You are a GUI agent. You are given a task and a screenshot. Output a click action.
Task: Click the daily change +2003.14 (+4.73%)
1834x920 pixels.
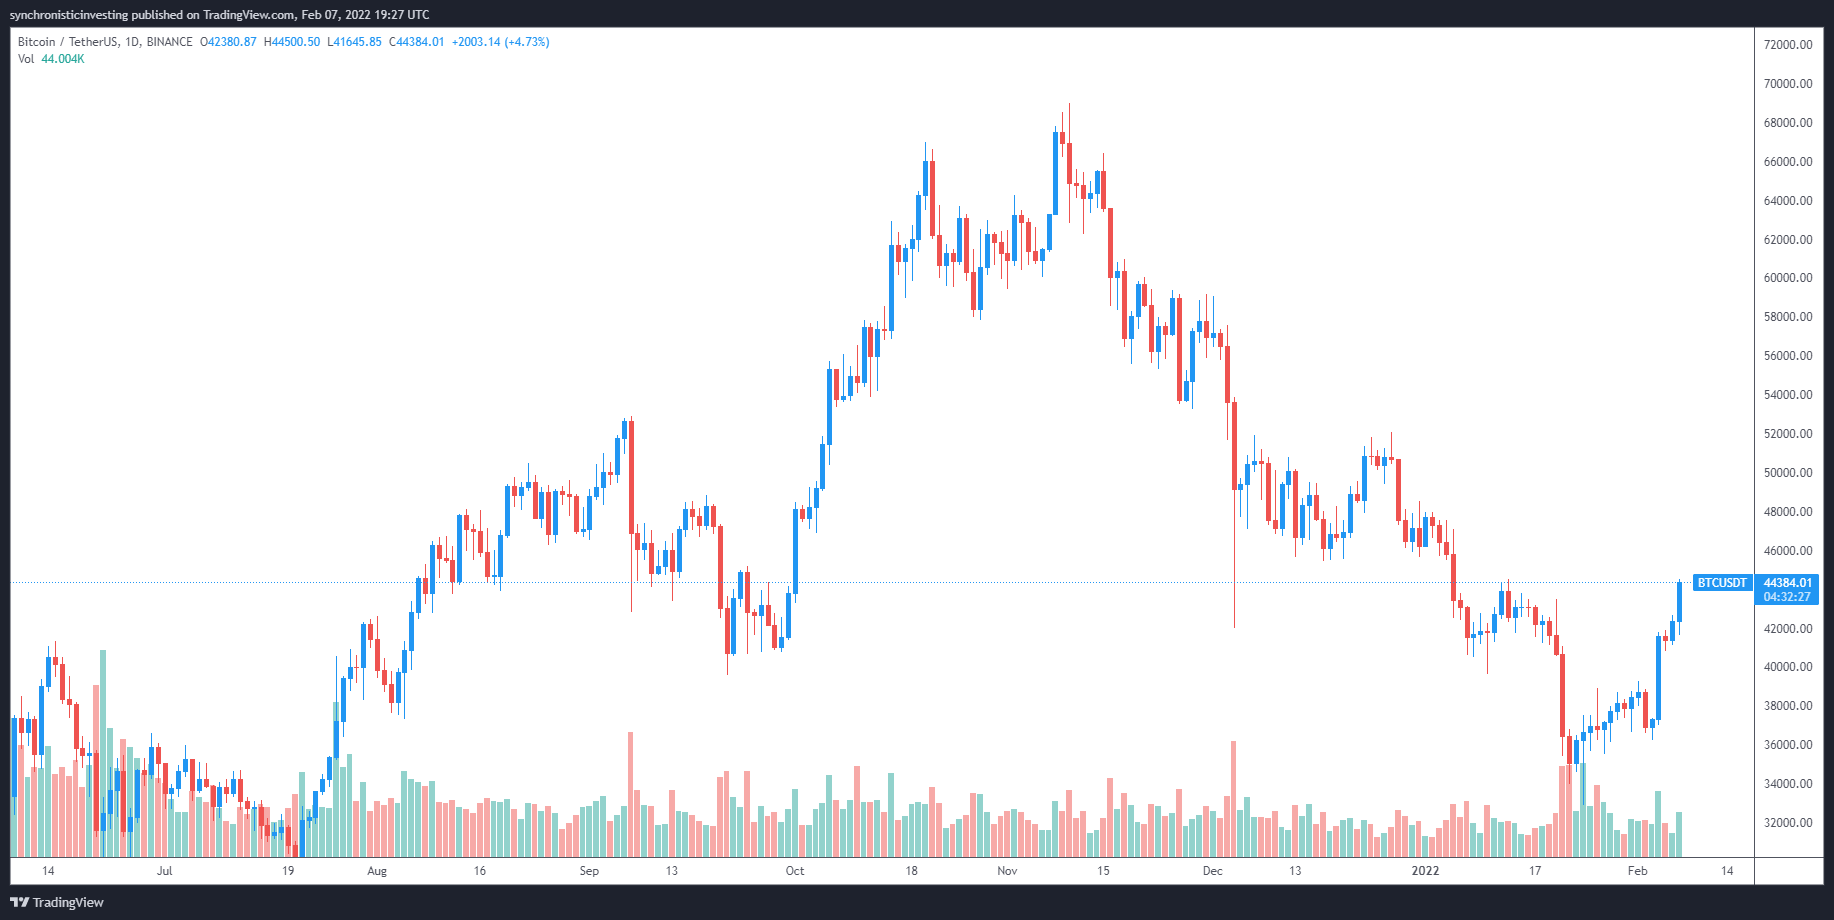(x=500, y=42)
